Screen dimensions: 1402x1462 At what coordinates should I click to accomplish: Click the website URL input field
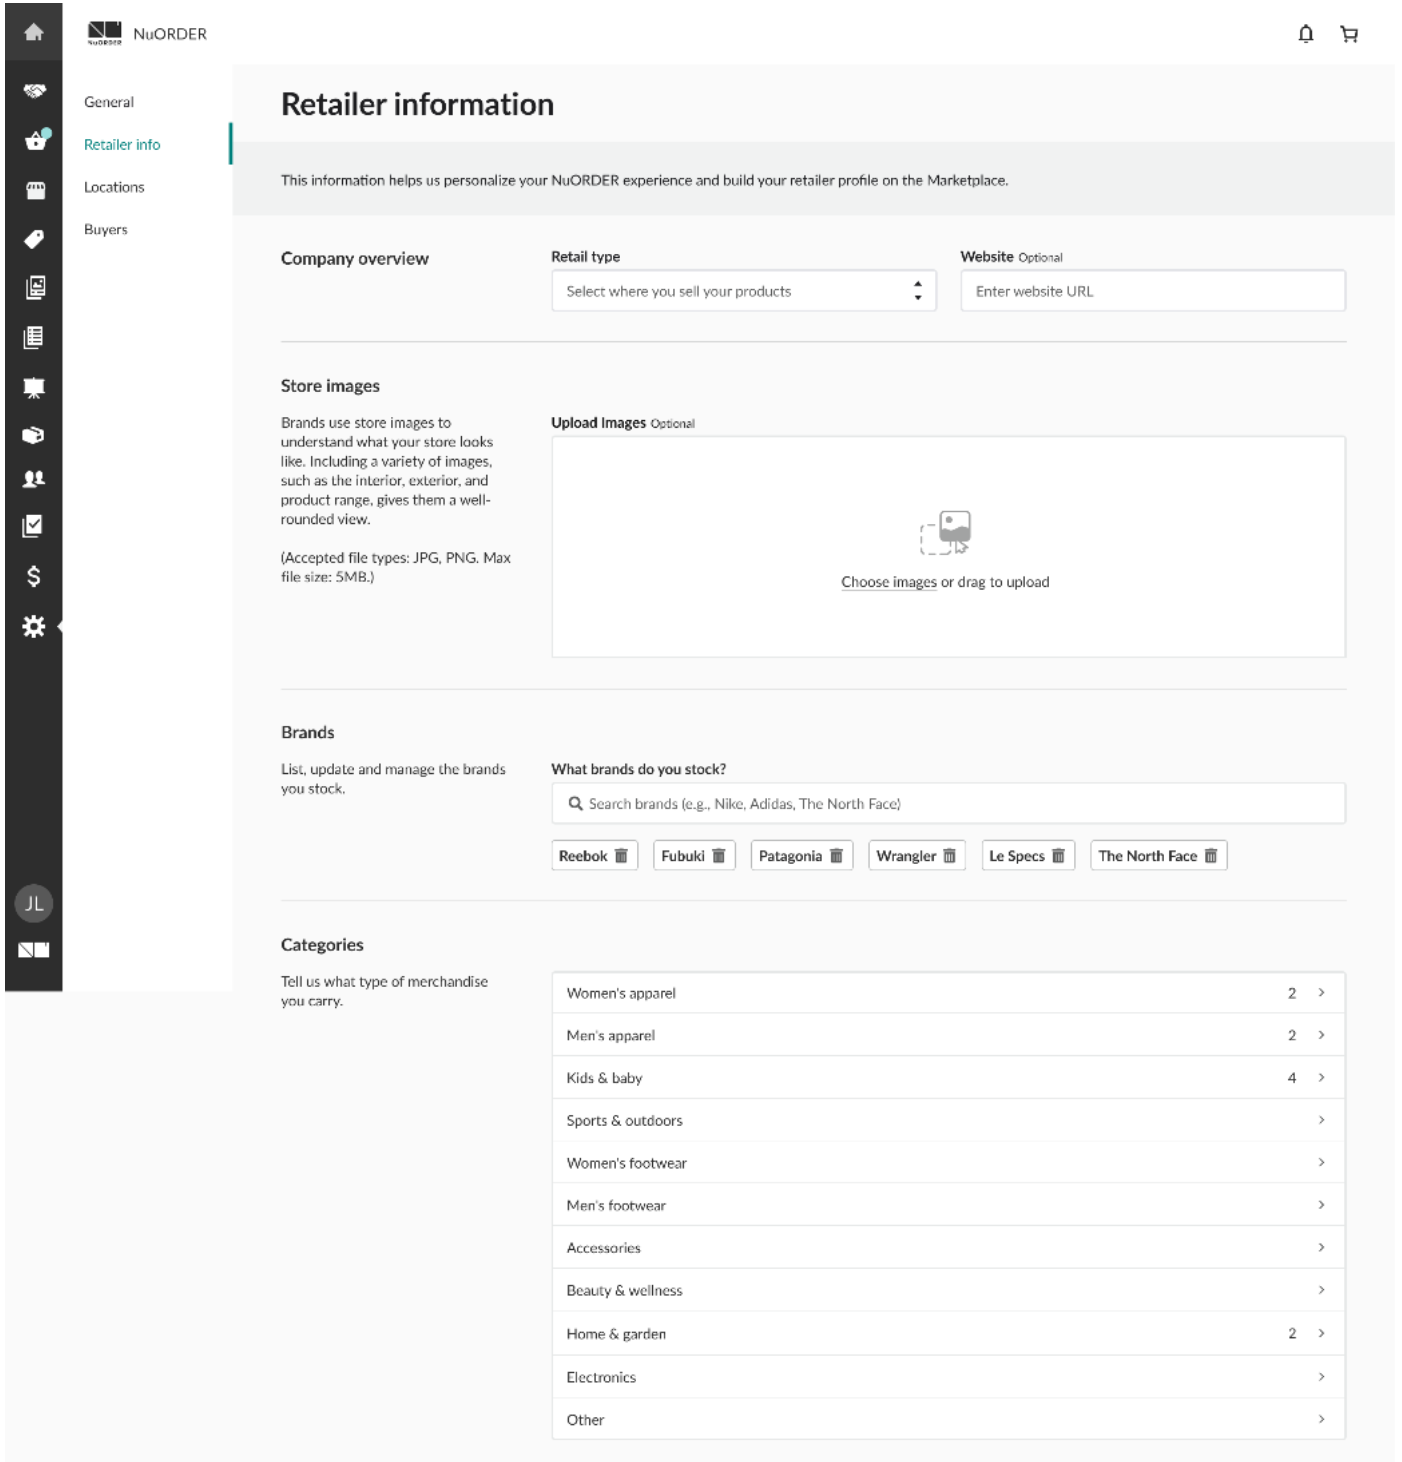tap(1152, 291)
